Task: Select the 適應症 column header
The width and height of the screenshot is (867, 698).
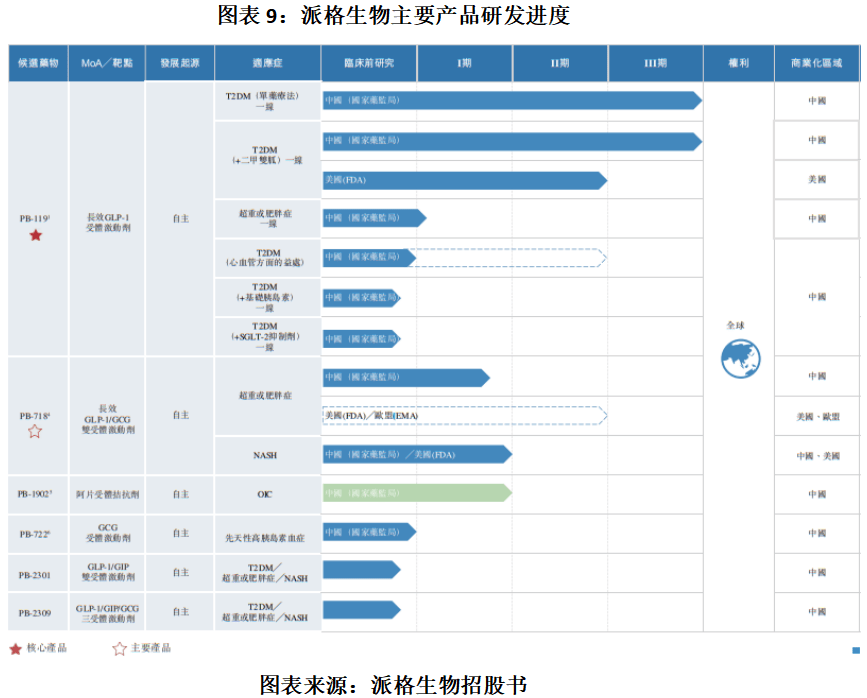Action: click(268, 63)
